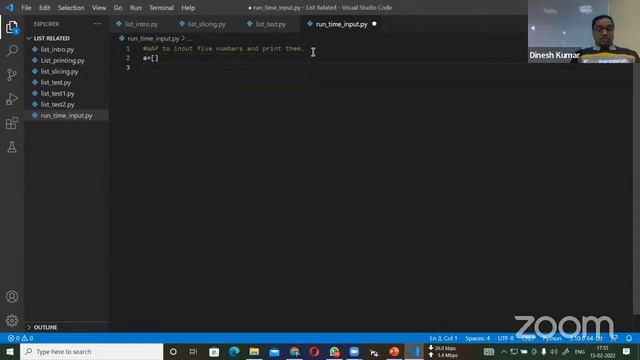Open Windows Action Center notifications
Screen dimensions: 640x360
[x=627, y=351]
